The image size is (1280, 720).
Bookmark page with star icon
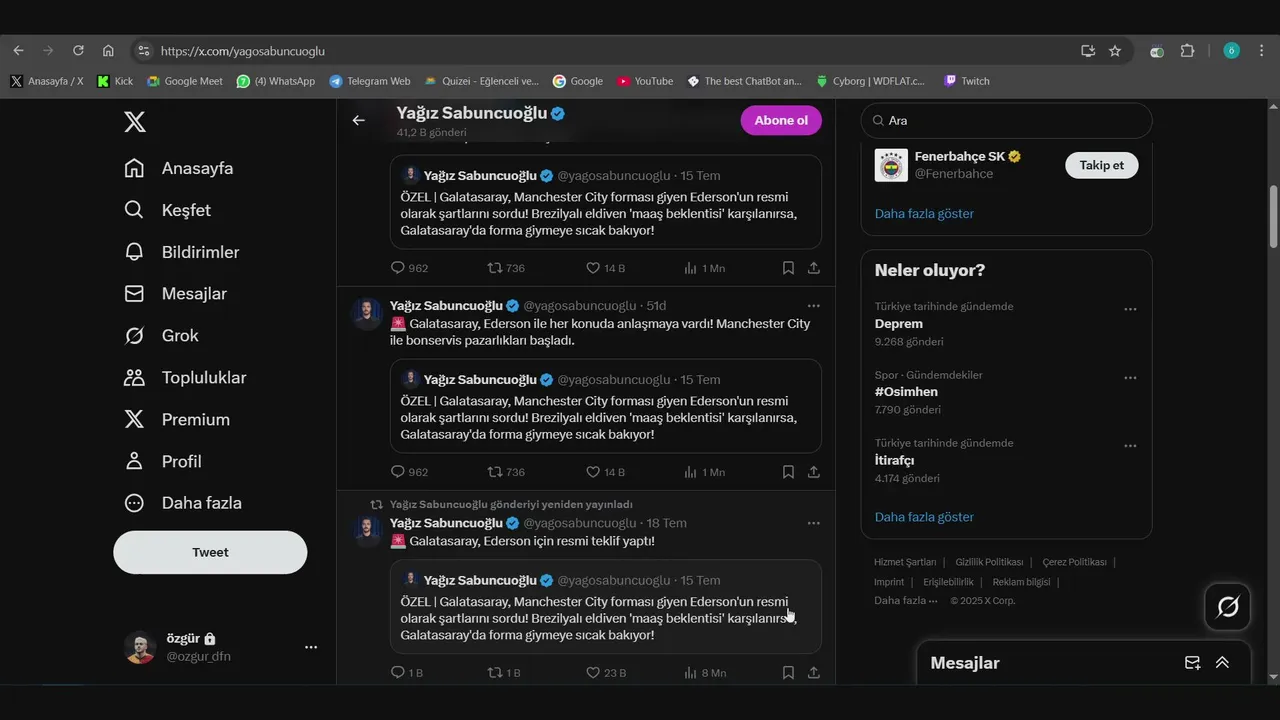coord(1115,51)
